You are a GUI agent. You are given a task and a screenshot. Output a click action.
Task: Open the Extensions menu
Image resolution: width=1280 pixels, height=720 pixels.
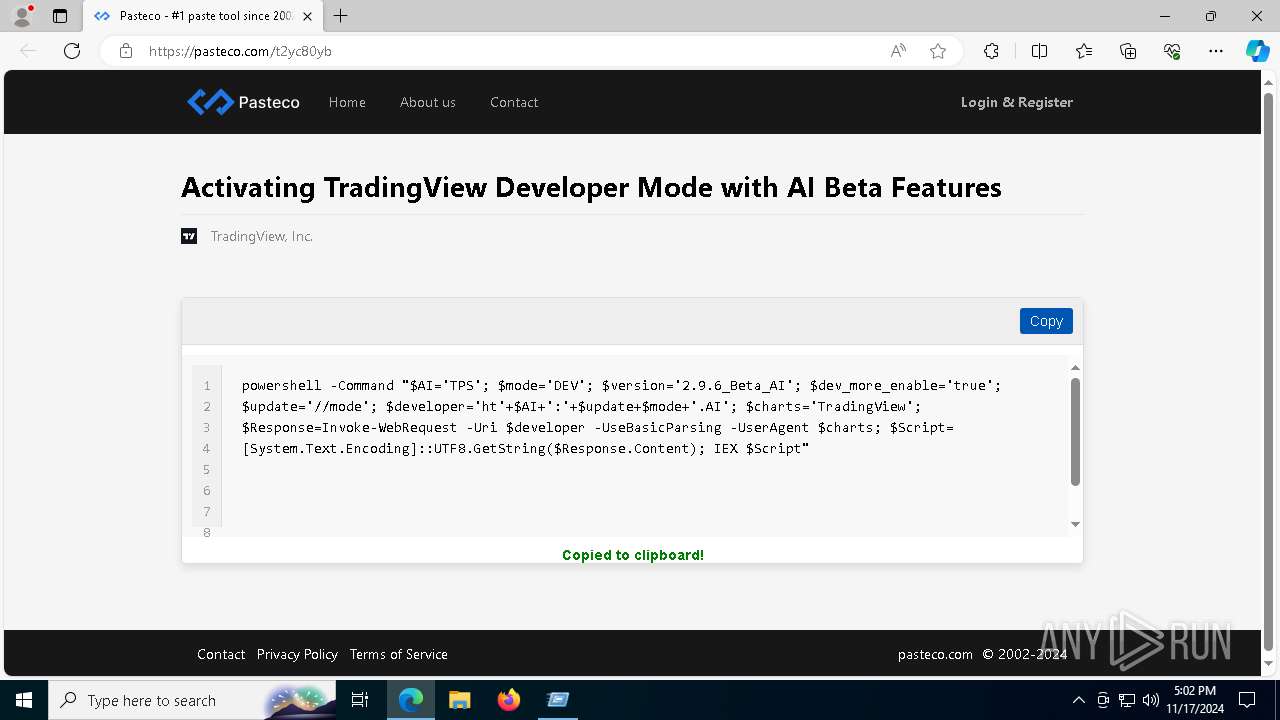pos(991,51)
